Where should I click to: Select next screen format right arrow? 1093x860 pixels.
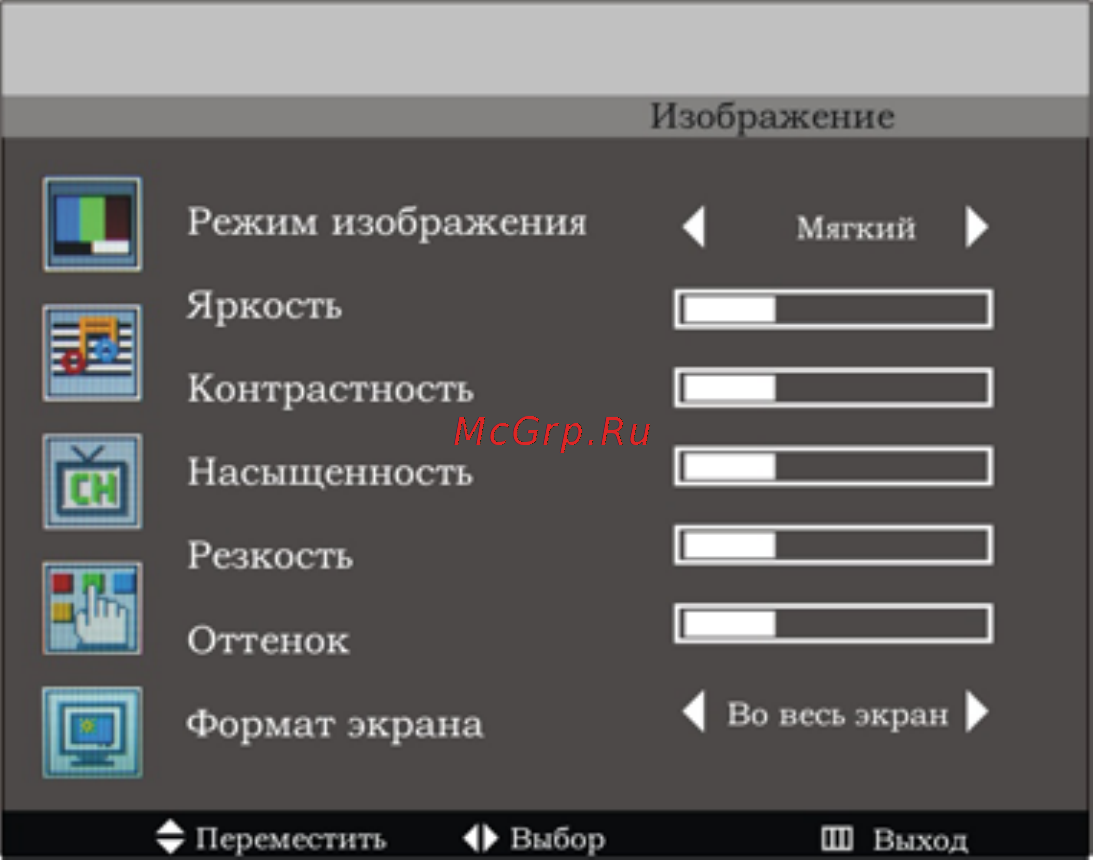[977, 712]
